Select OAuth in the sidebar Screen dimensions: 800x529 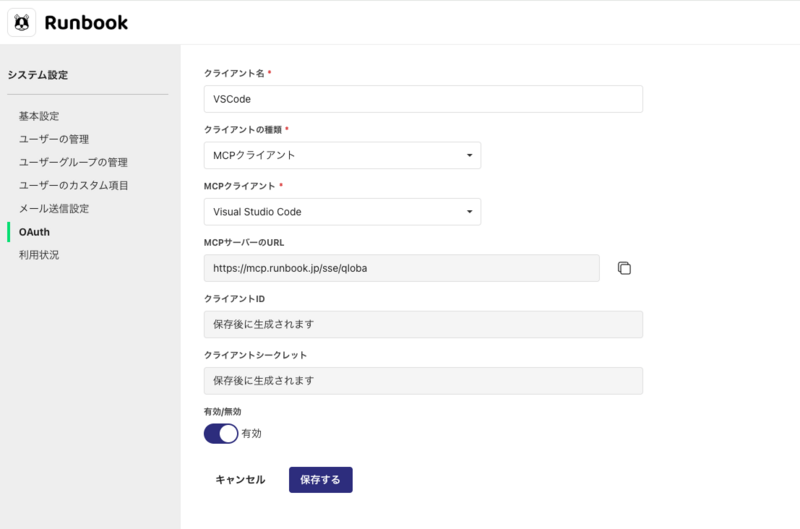click(34, 232)
